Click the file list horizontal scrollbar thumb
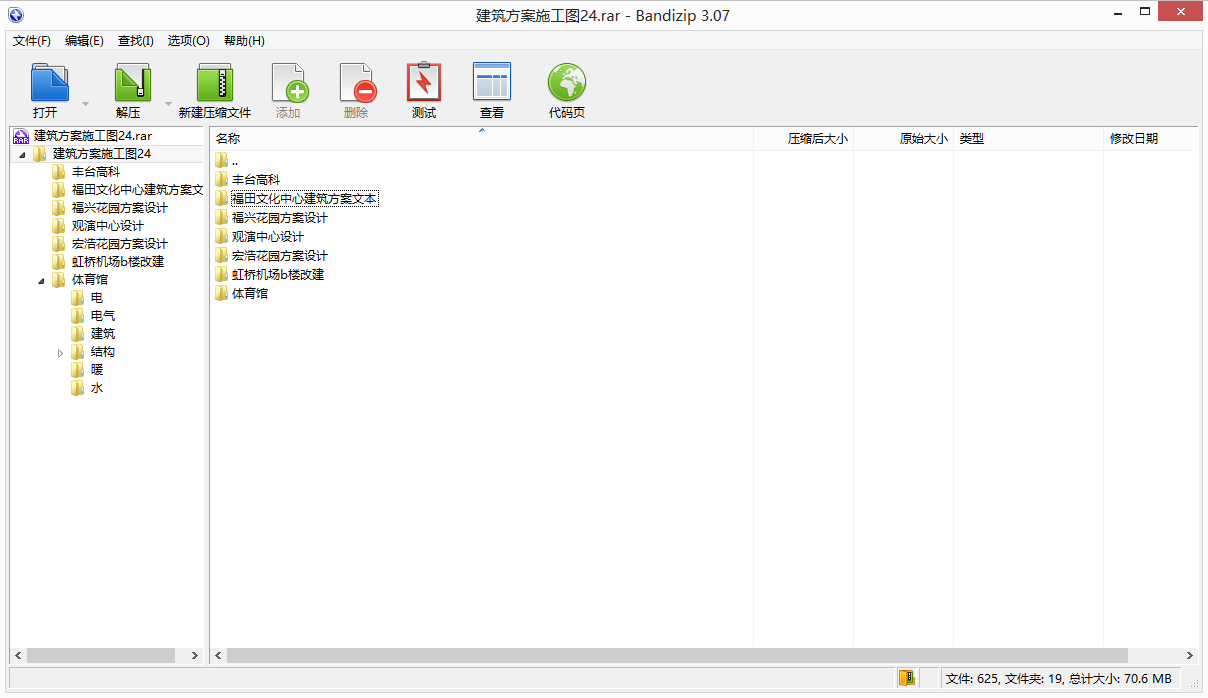 click(x=677, y=655)
